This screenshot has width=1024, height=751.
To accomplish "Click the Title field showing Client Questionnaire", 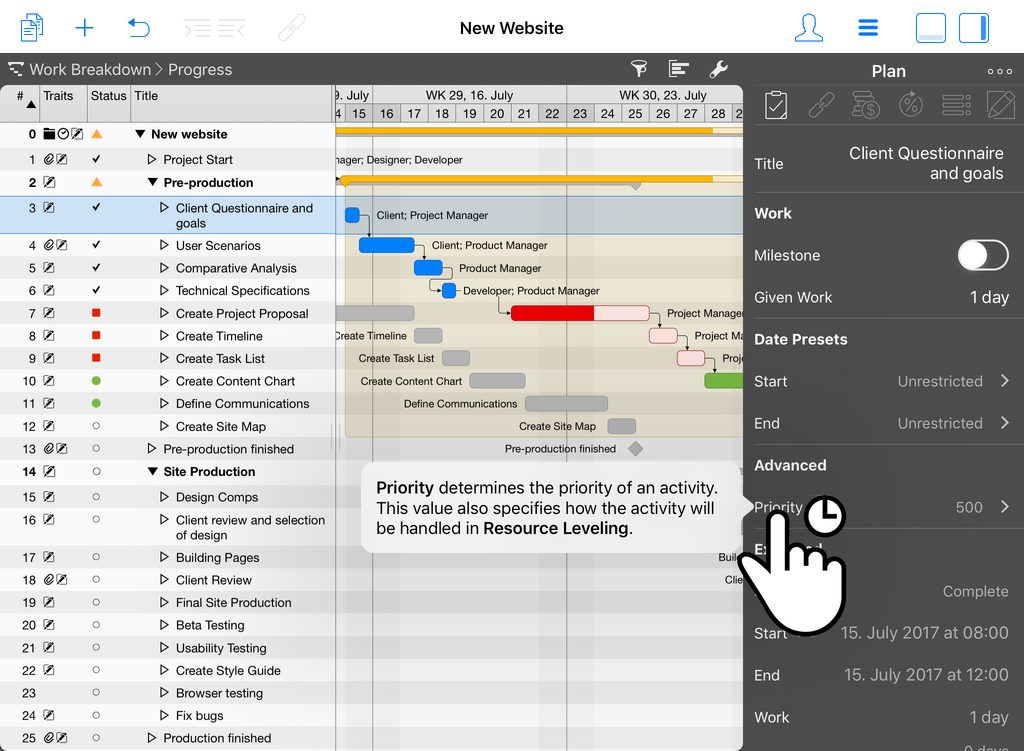I will [926, 162].
